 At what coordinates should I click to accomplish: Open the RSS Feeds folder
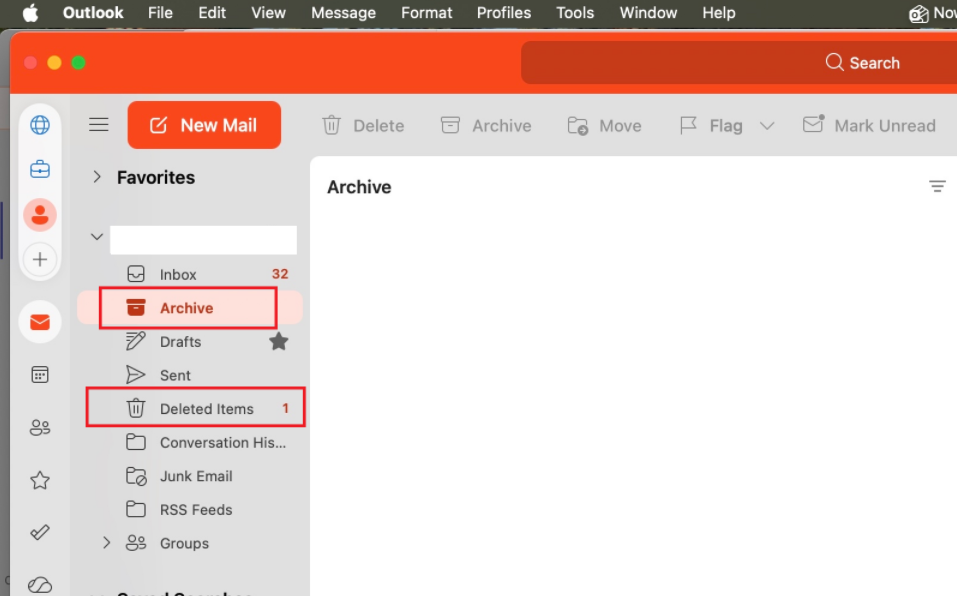[x=190, y=509]
